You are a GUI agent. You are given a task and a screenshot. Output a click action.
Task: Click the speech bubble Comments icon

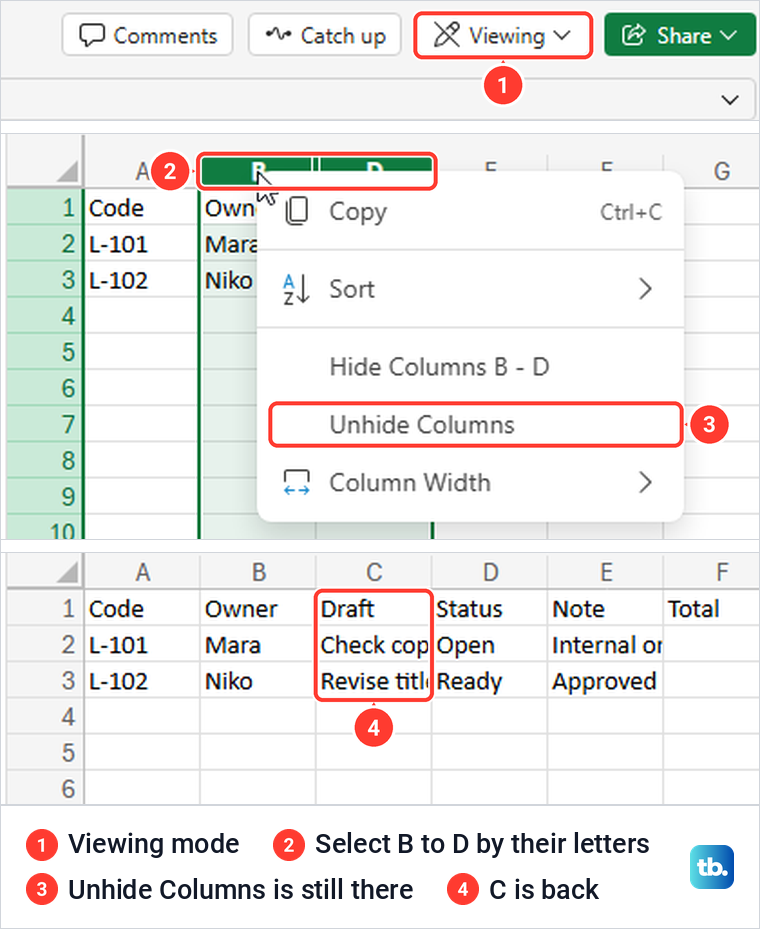pyautogui.click(x=92, y=36)
